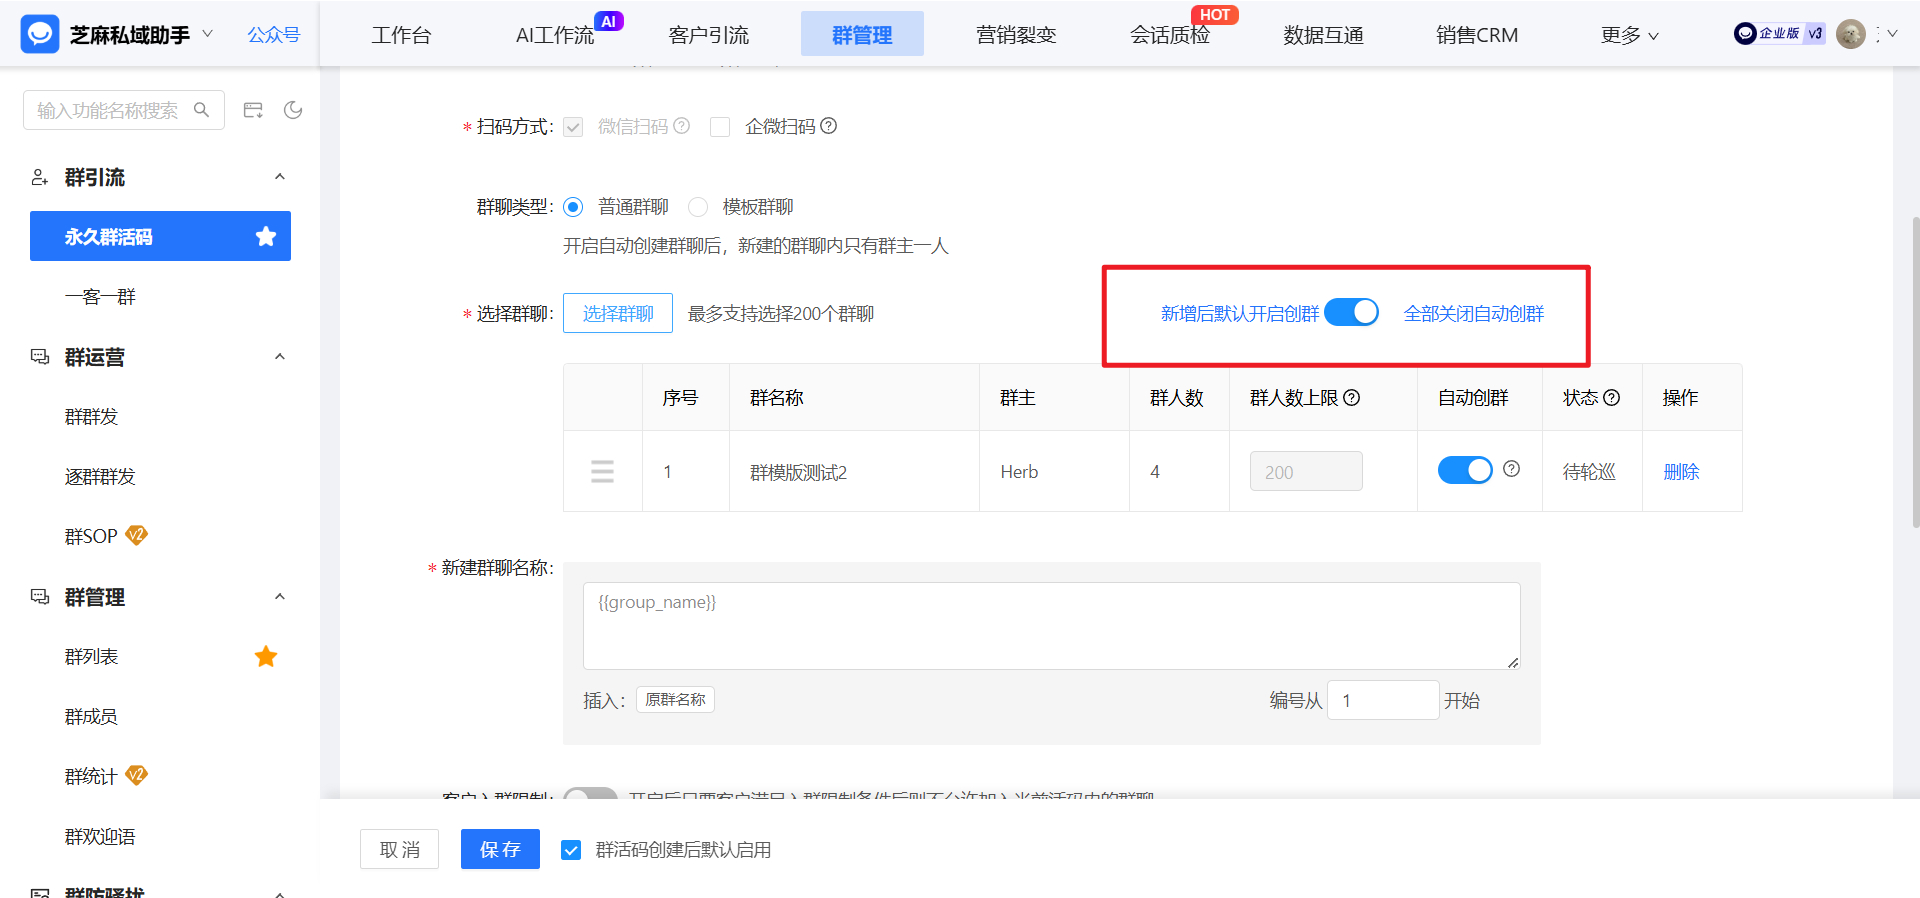
Task: Open 群统计 in sidebar
Action: pyautogui.click(x=91, y=777)
